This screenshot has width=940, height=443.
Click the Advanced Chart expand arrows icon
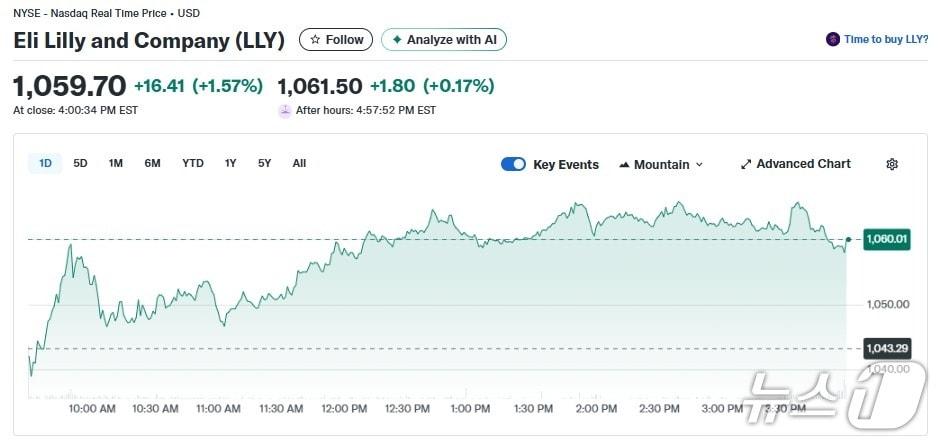coord(745,164)
